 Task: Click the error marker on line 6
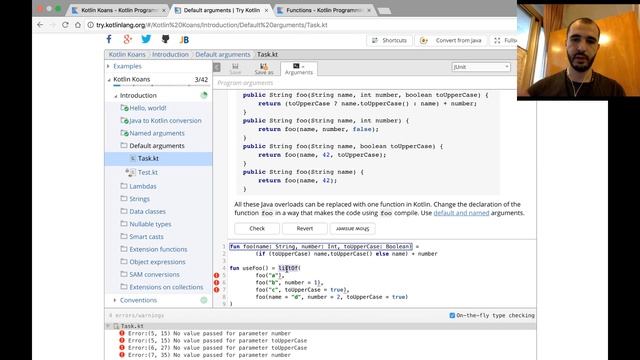coord(216,282)
